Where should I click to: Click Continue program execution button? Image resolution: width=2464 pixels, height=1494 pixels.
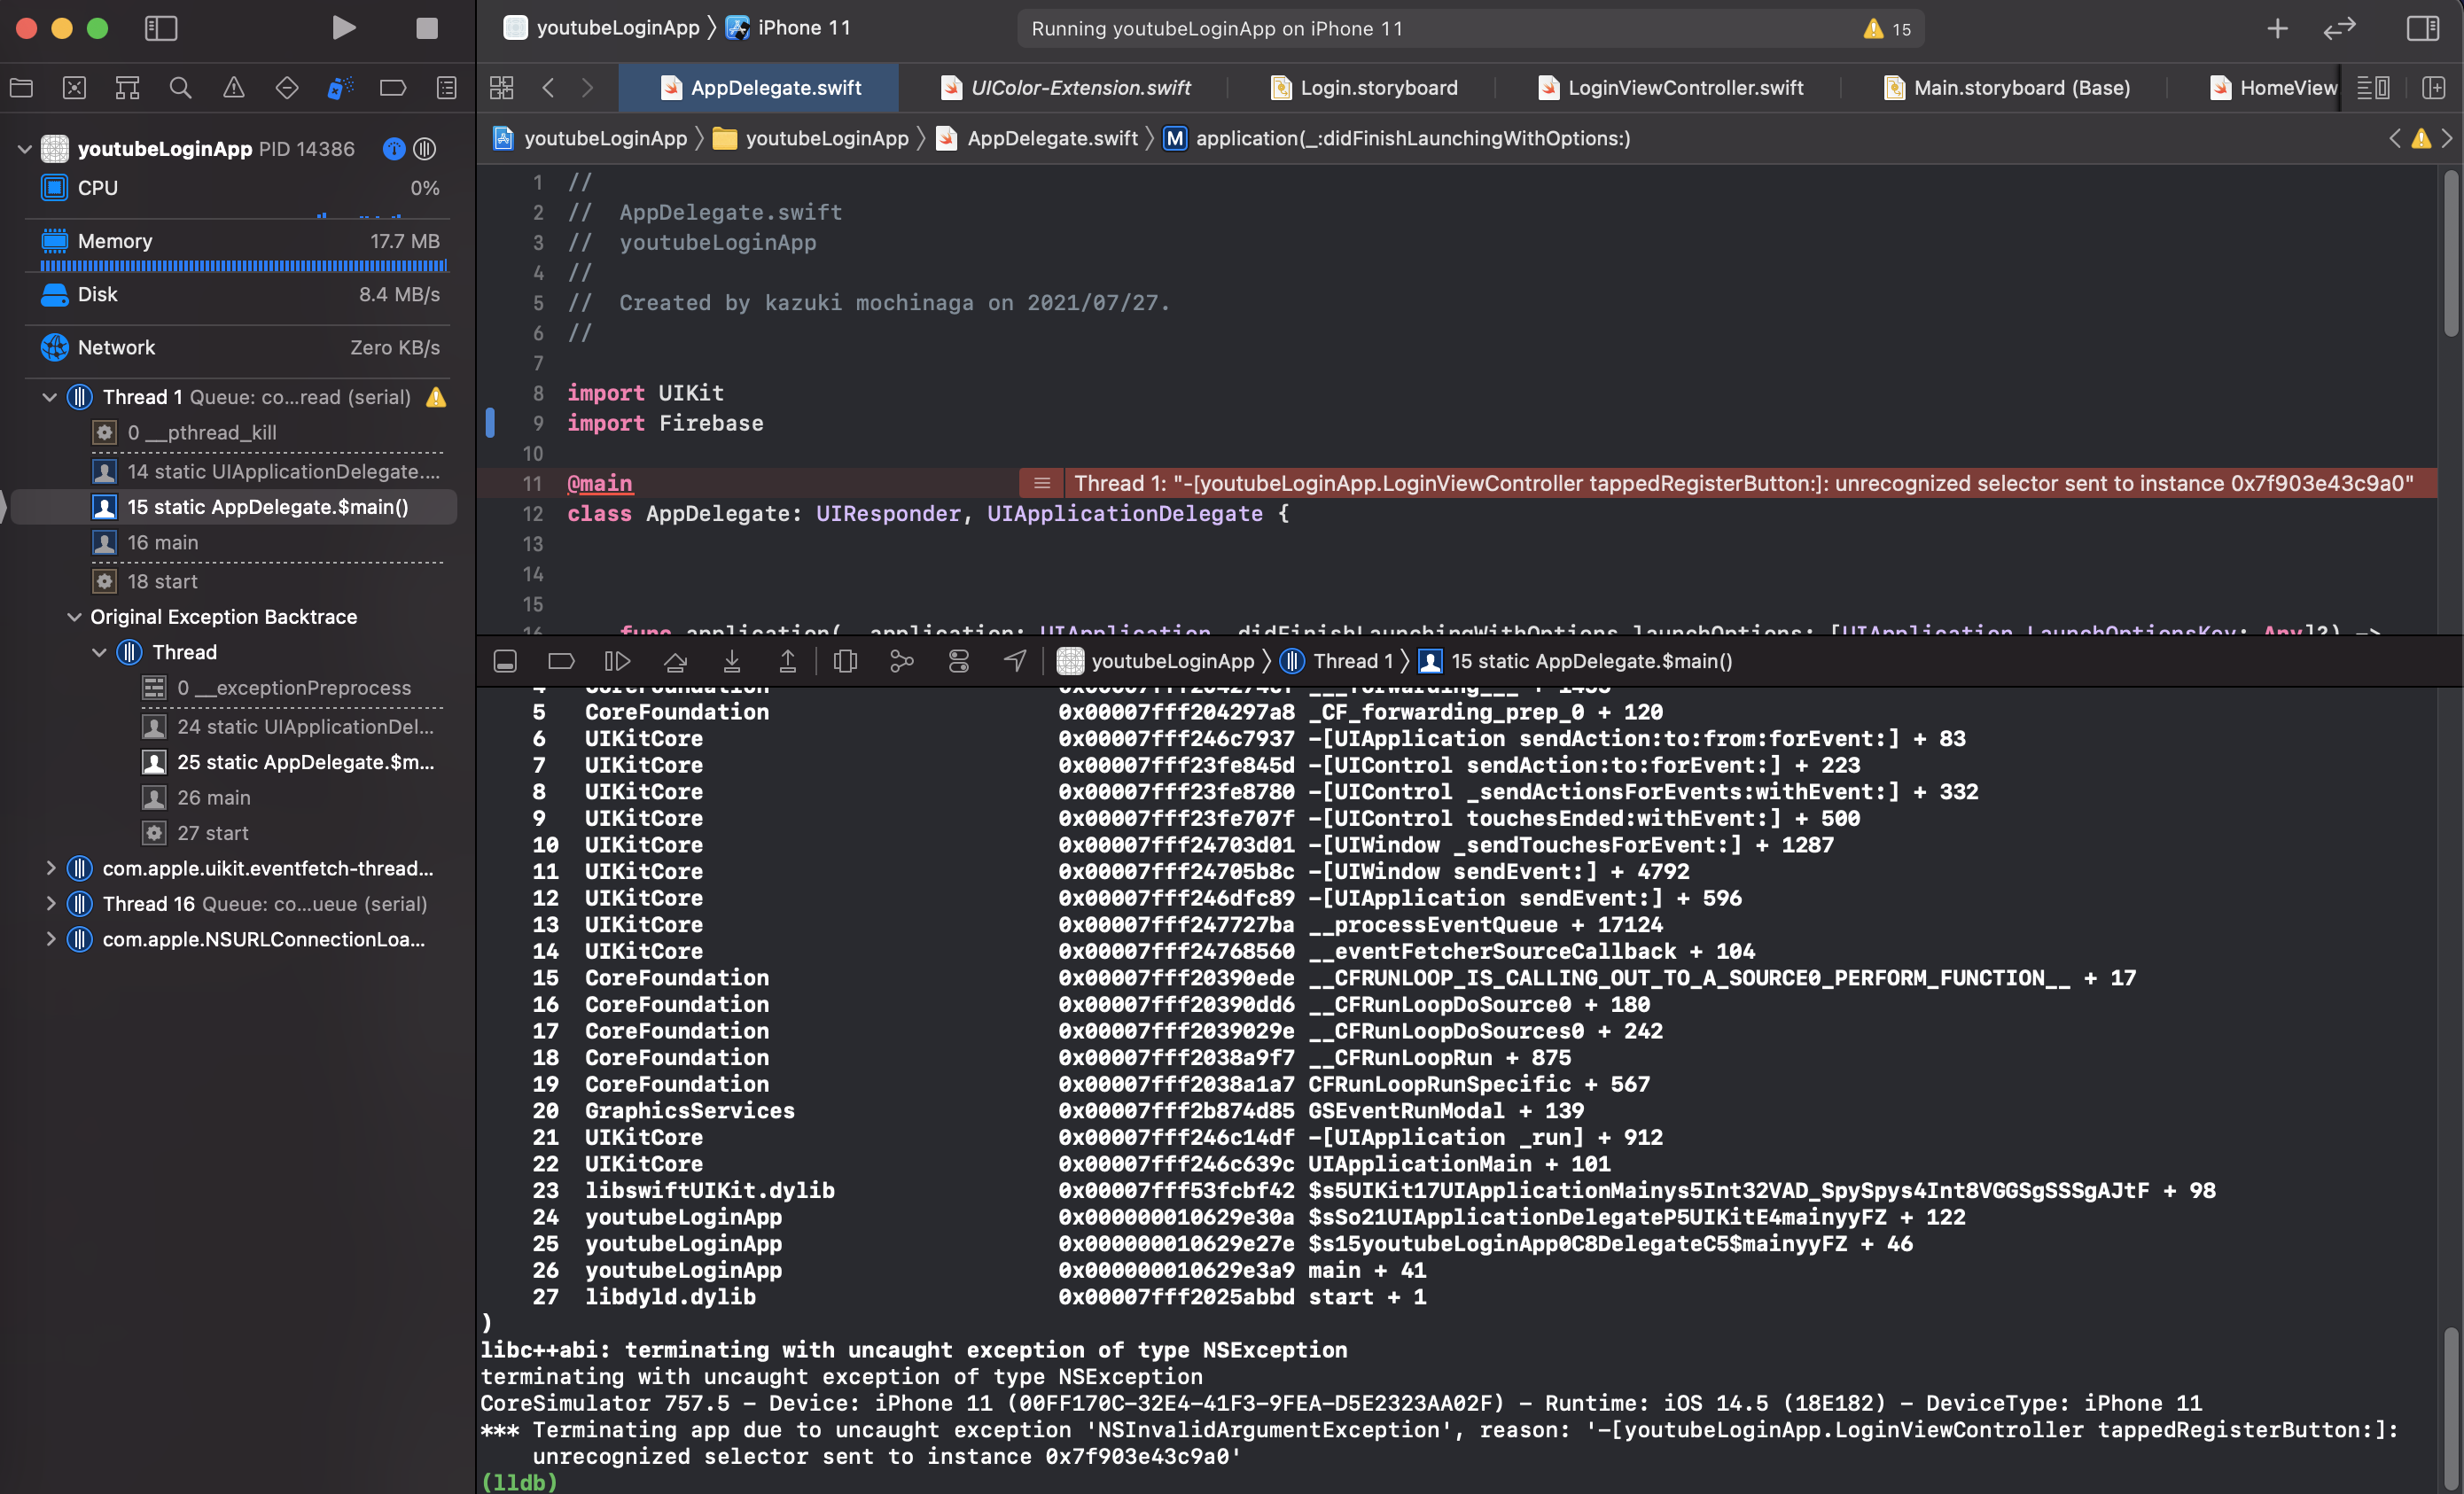[x=617, y=661]
